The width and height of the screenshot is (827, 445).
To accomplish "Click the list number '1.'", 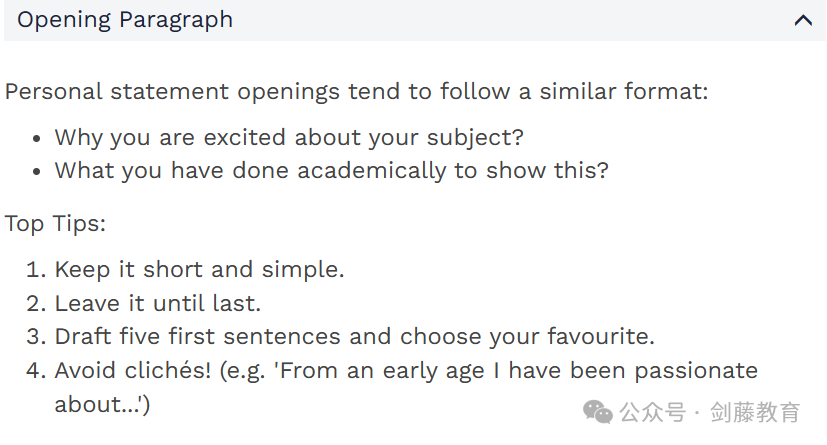I will (x=36, y=269).
